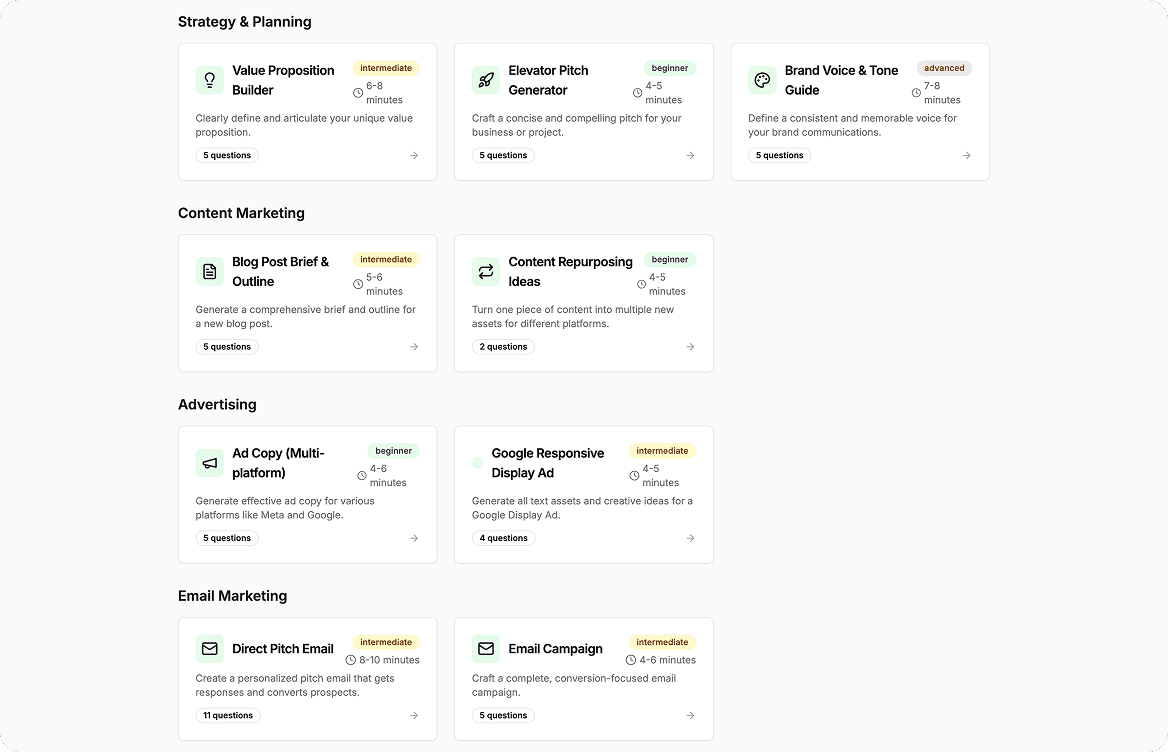Open Value Proposition Builder via its arrow
This screenshot has height=752, width=1168.
click(414, 156)
